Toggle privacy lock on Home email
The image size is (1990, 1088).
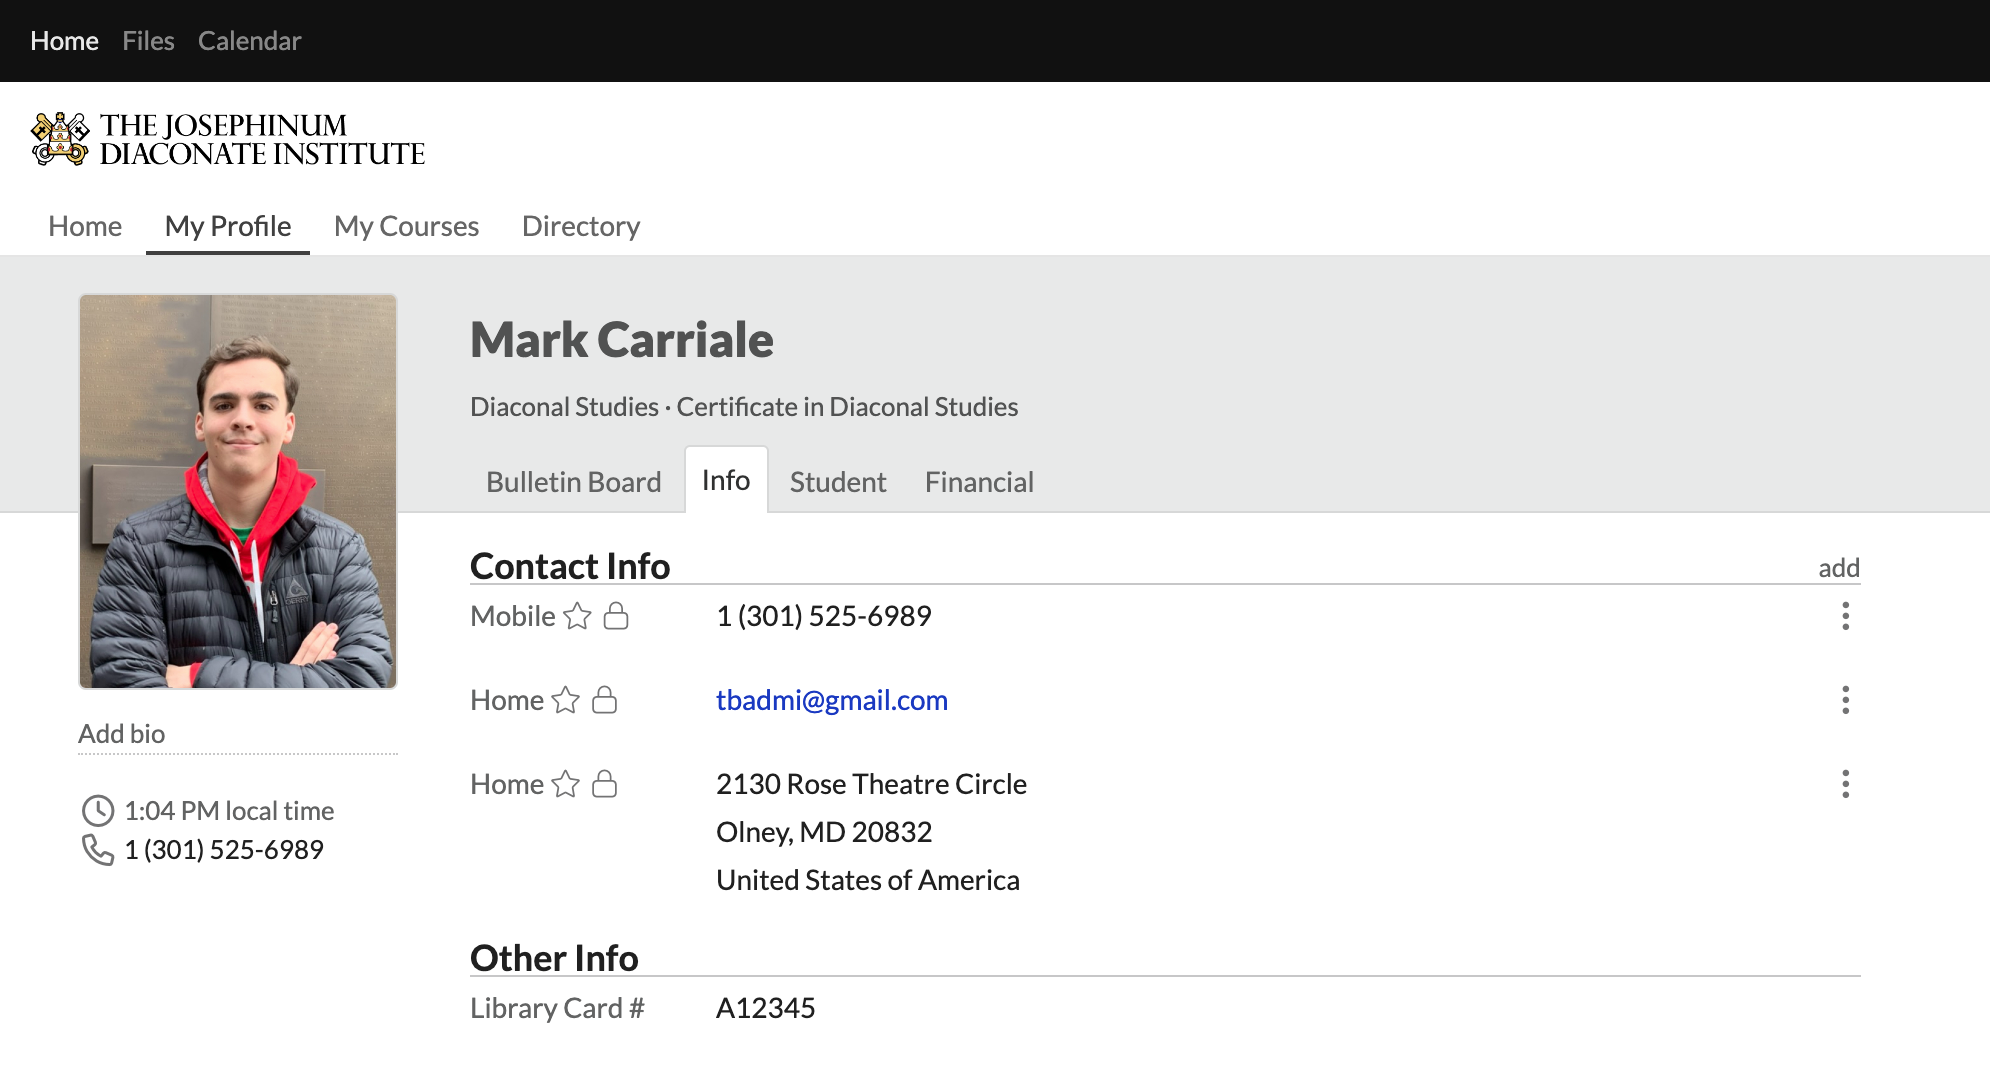tap(604, 700)
